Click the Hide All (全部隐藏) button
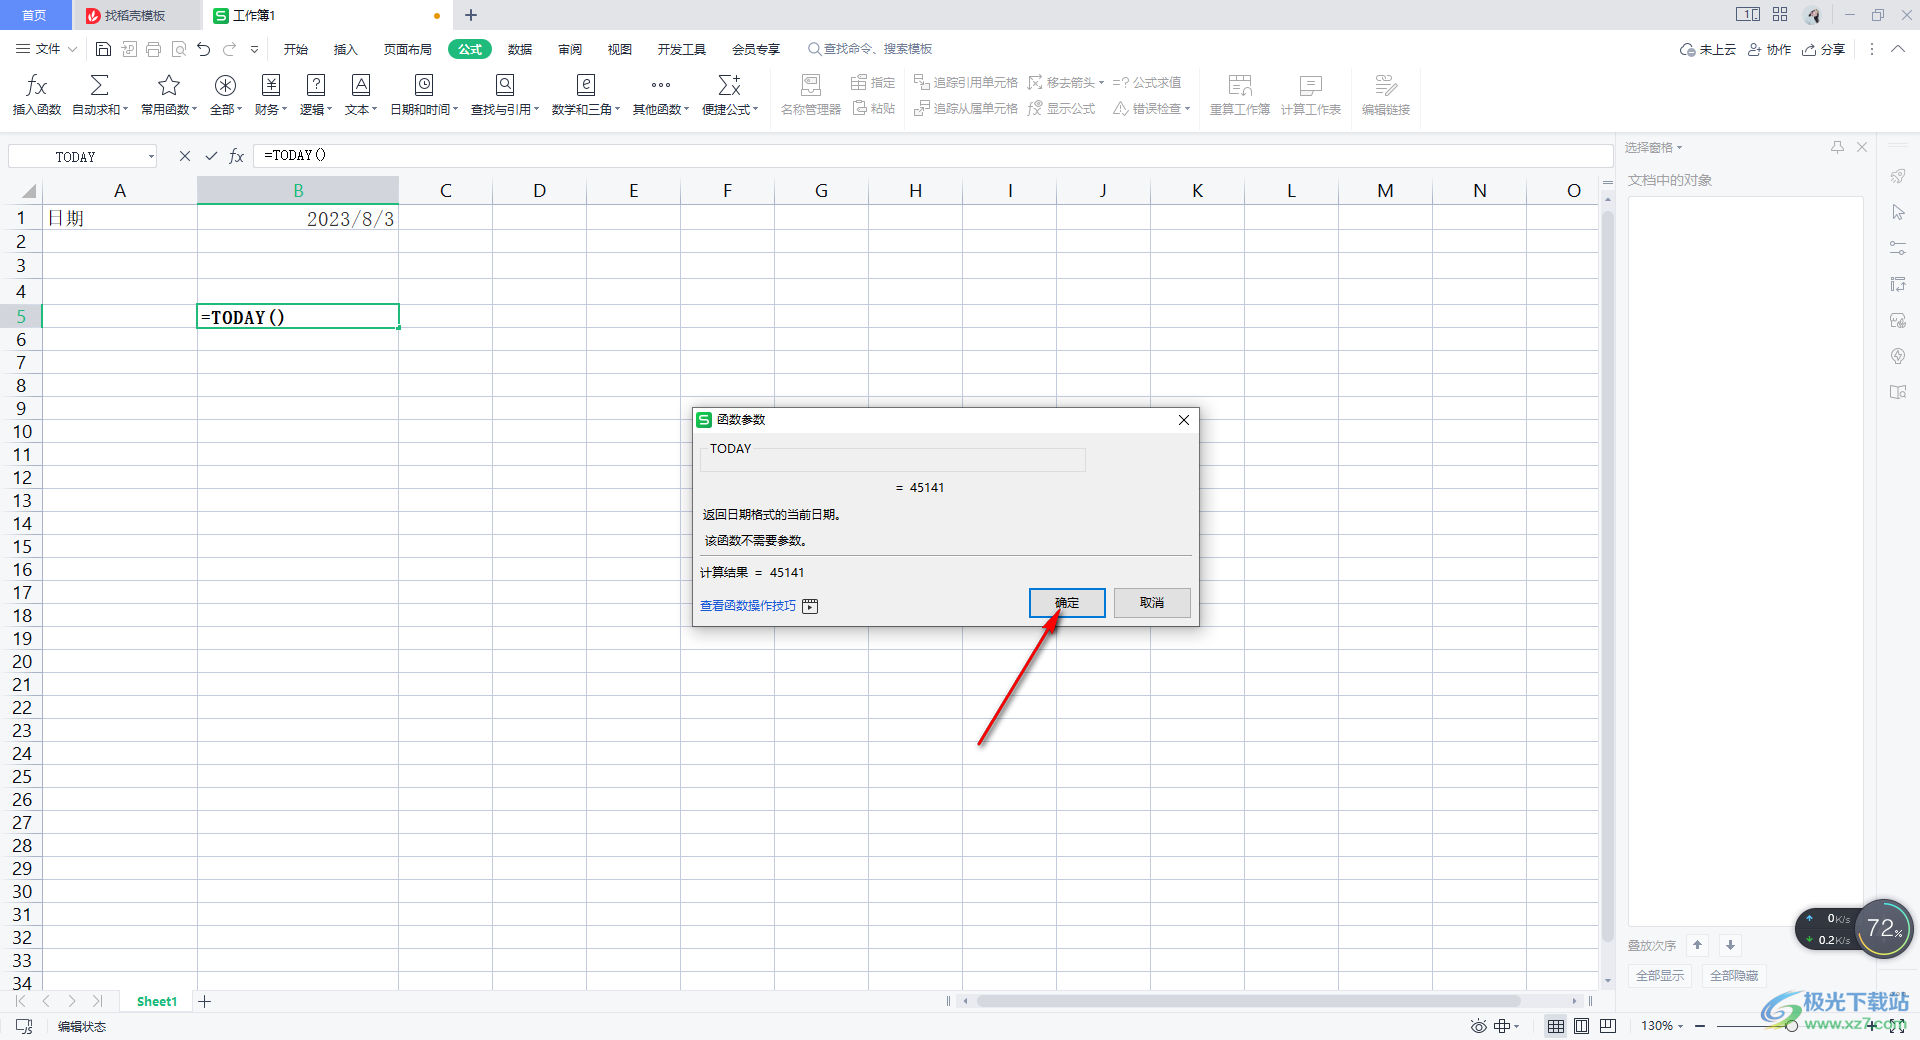The image size is (1920, 1040). pos(1734,975)
